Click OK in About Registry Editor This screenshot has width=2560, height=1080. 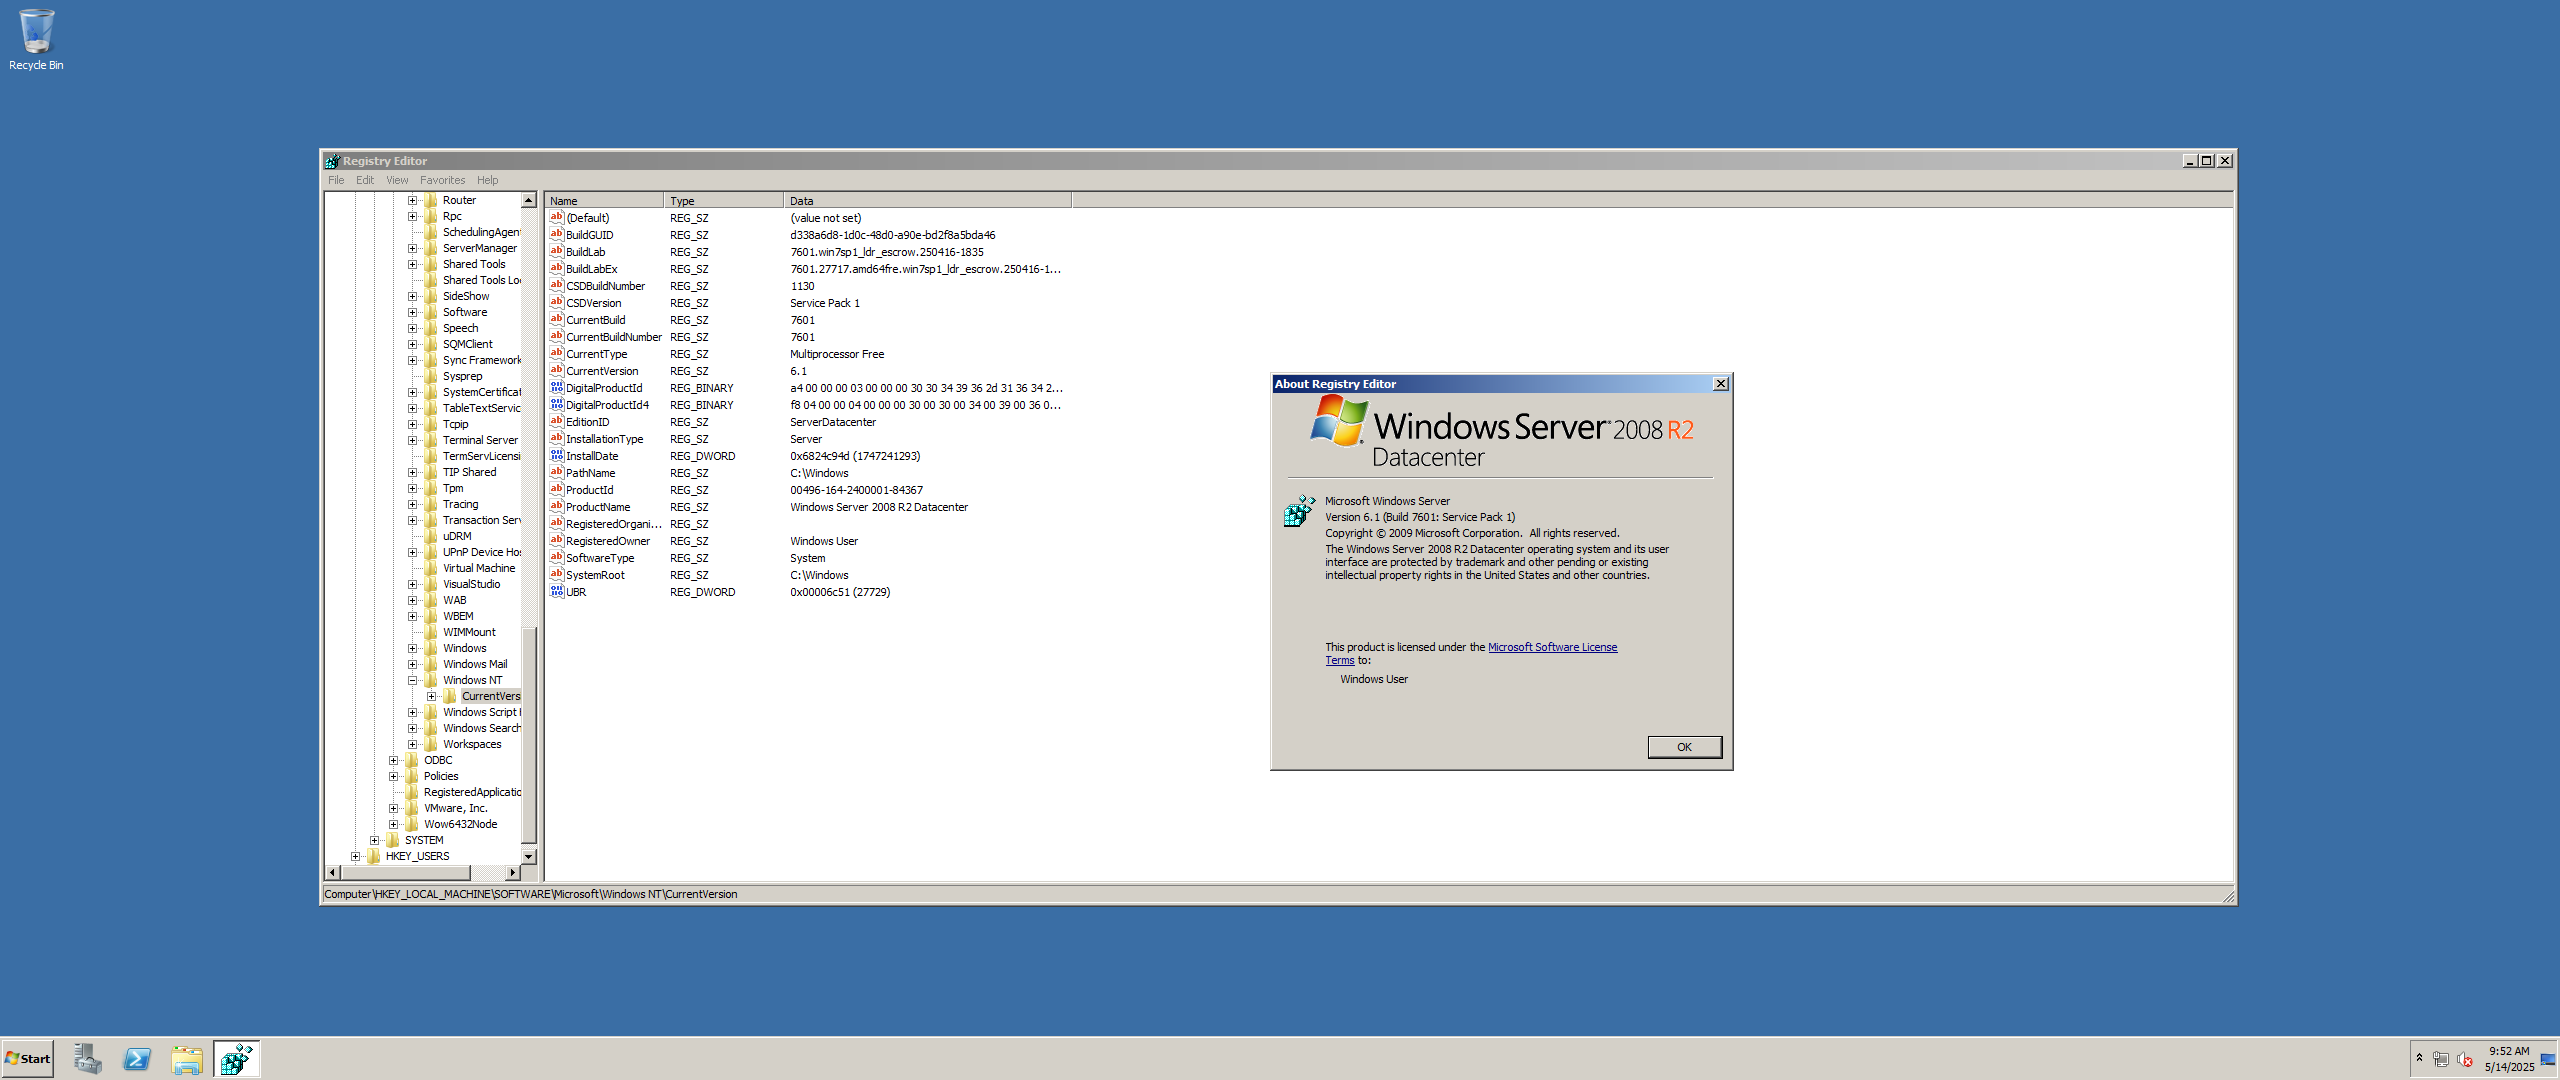tap(1684, 747)
